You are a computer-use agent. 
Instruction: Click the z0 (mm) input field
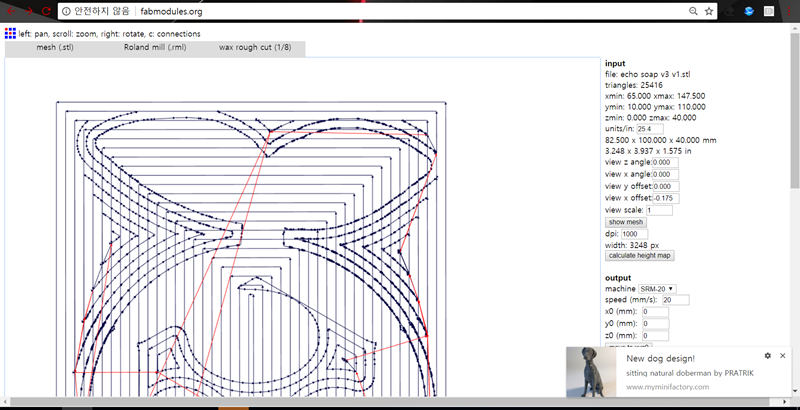(x=656, y=336)
